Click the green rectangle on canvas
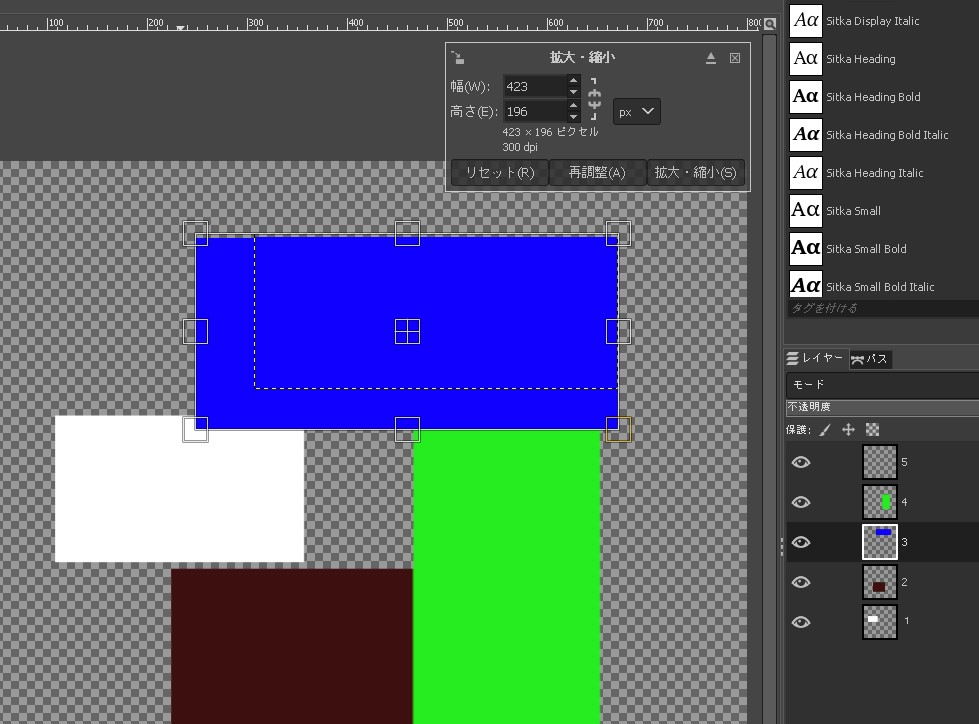Image resolution: width=979 pixels, height=724 pixels. [x=507, y=577]
